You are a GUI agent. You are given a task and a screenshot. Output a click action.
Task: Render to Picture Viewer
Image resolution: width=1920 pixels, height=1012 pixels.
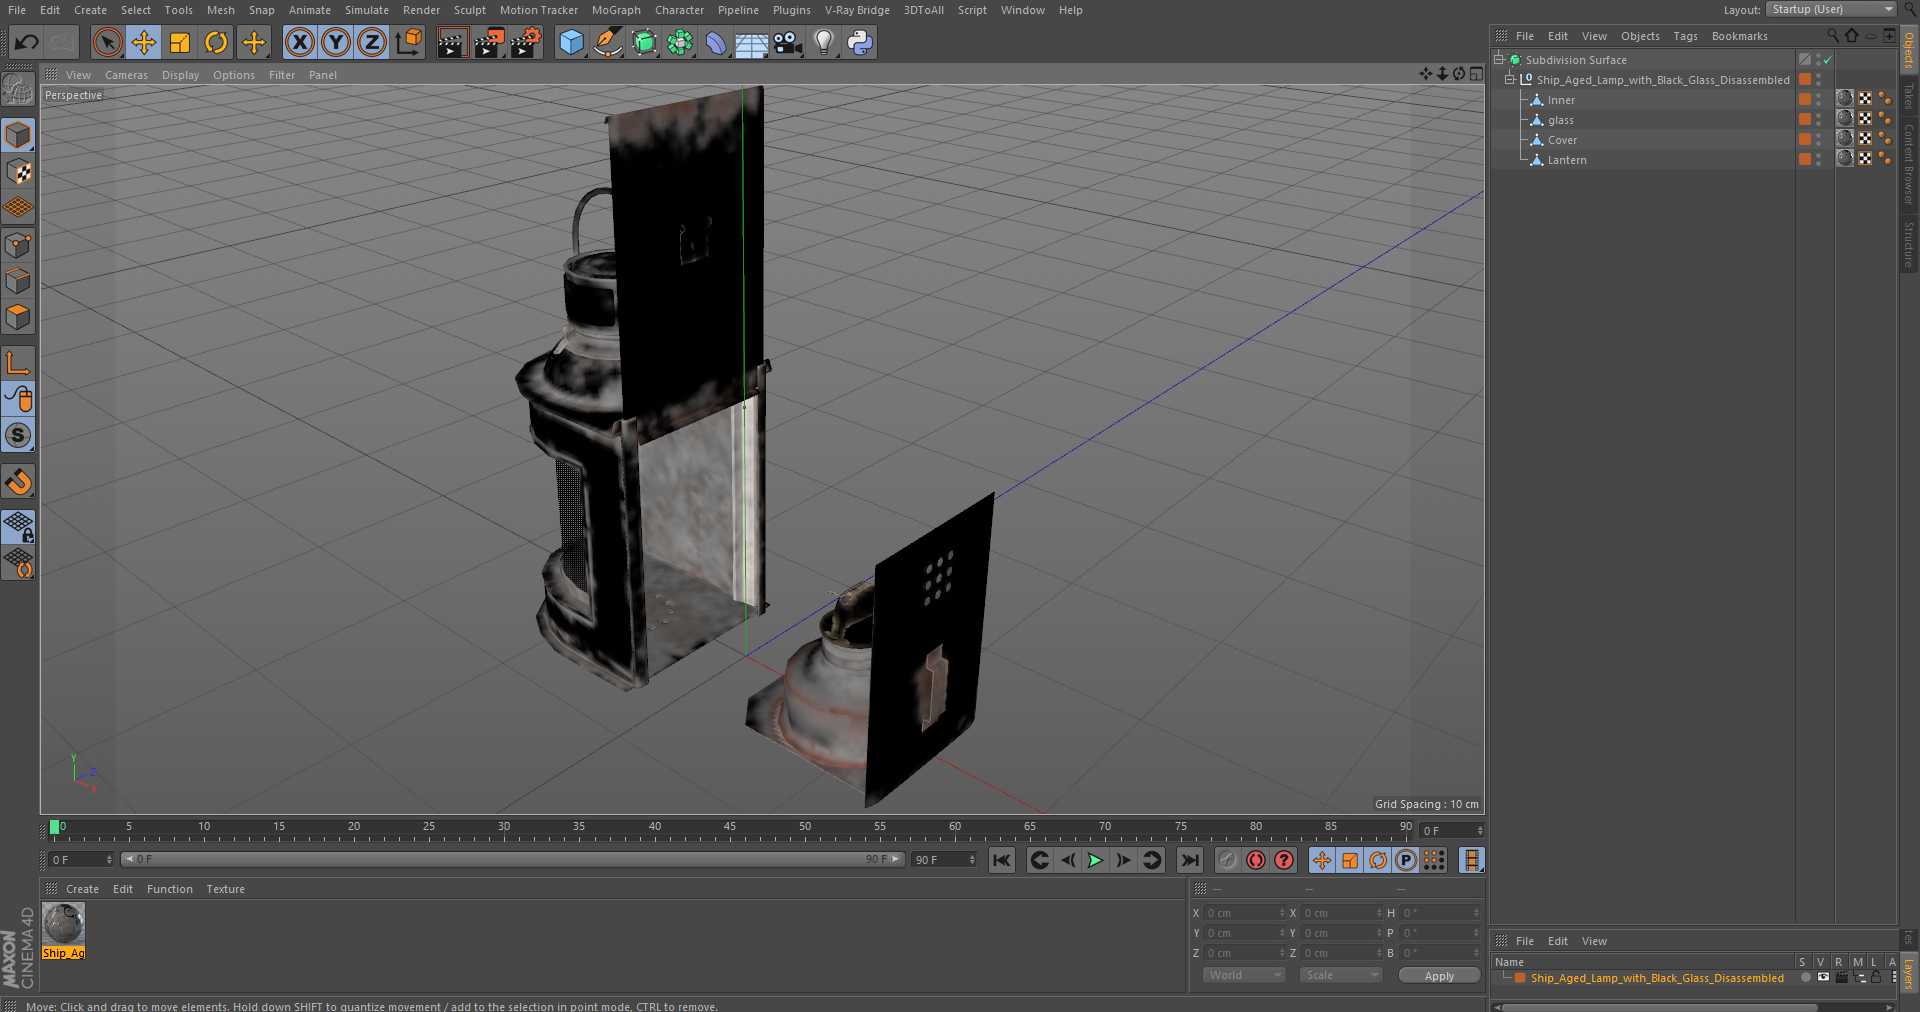[x=489, y=42]
